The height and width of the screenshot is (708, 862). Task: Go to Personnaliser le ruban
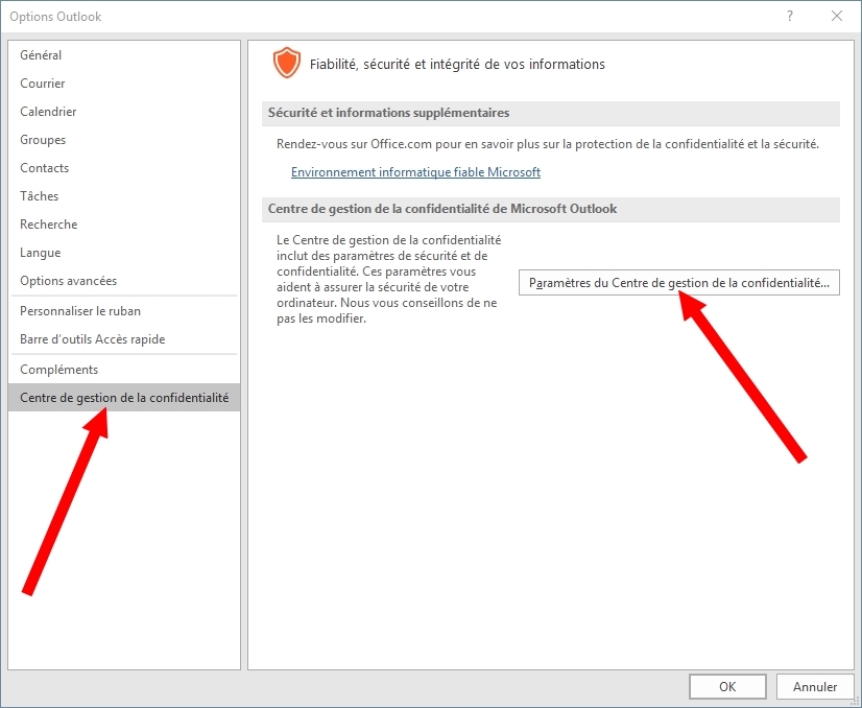point(80,311)
